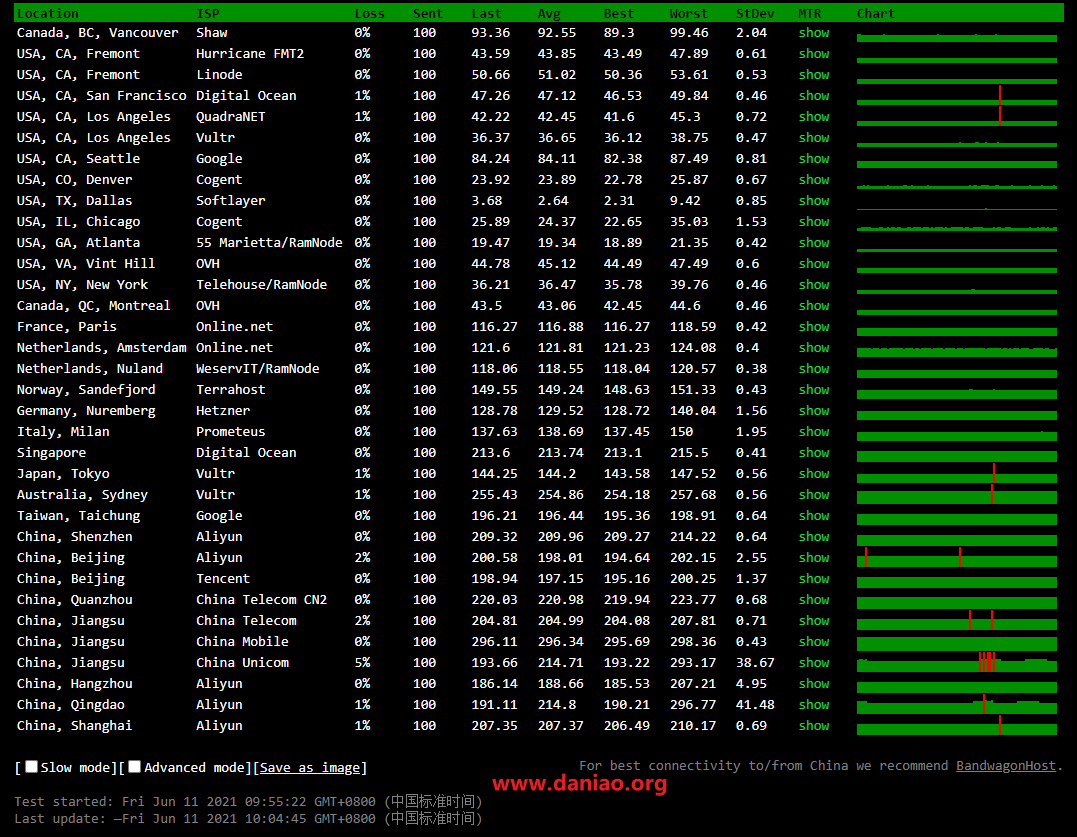Show MTR for San Francisco Digital Ocean
This screenshot has width=1077, height=837.
(814, 95)
